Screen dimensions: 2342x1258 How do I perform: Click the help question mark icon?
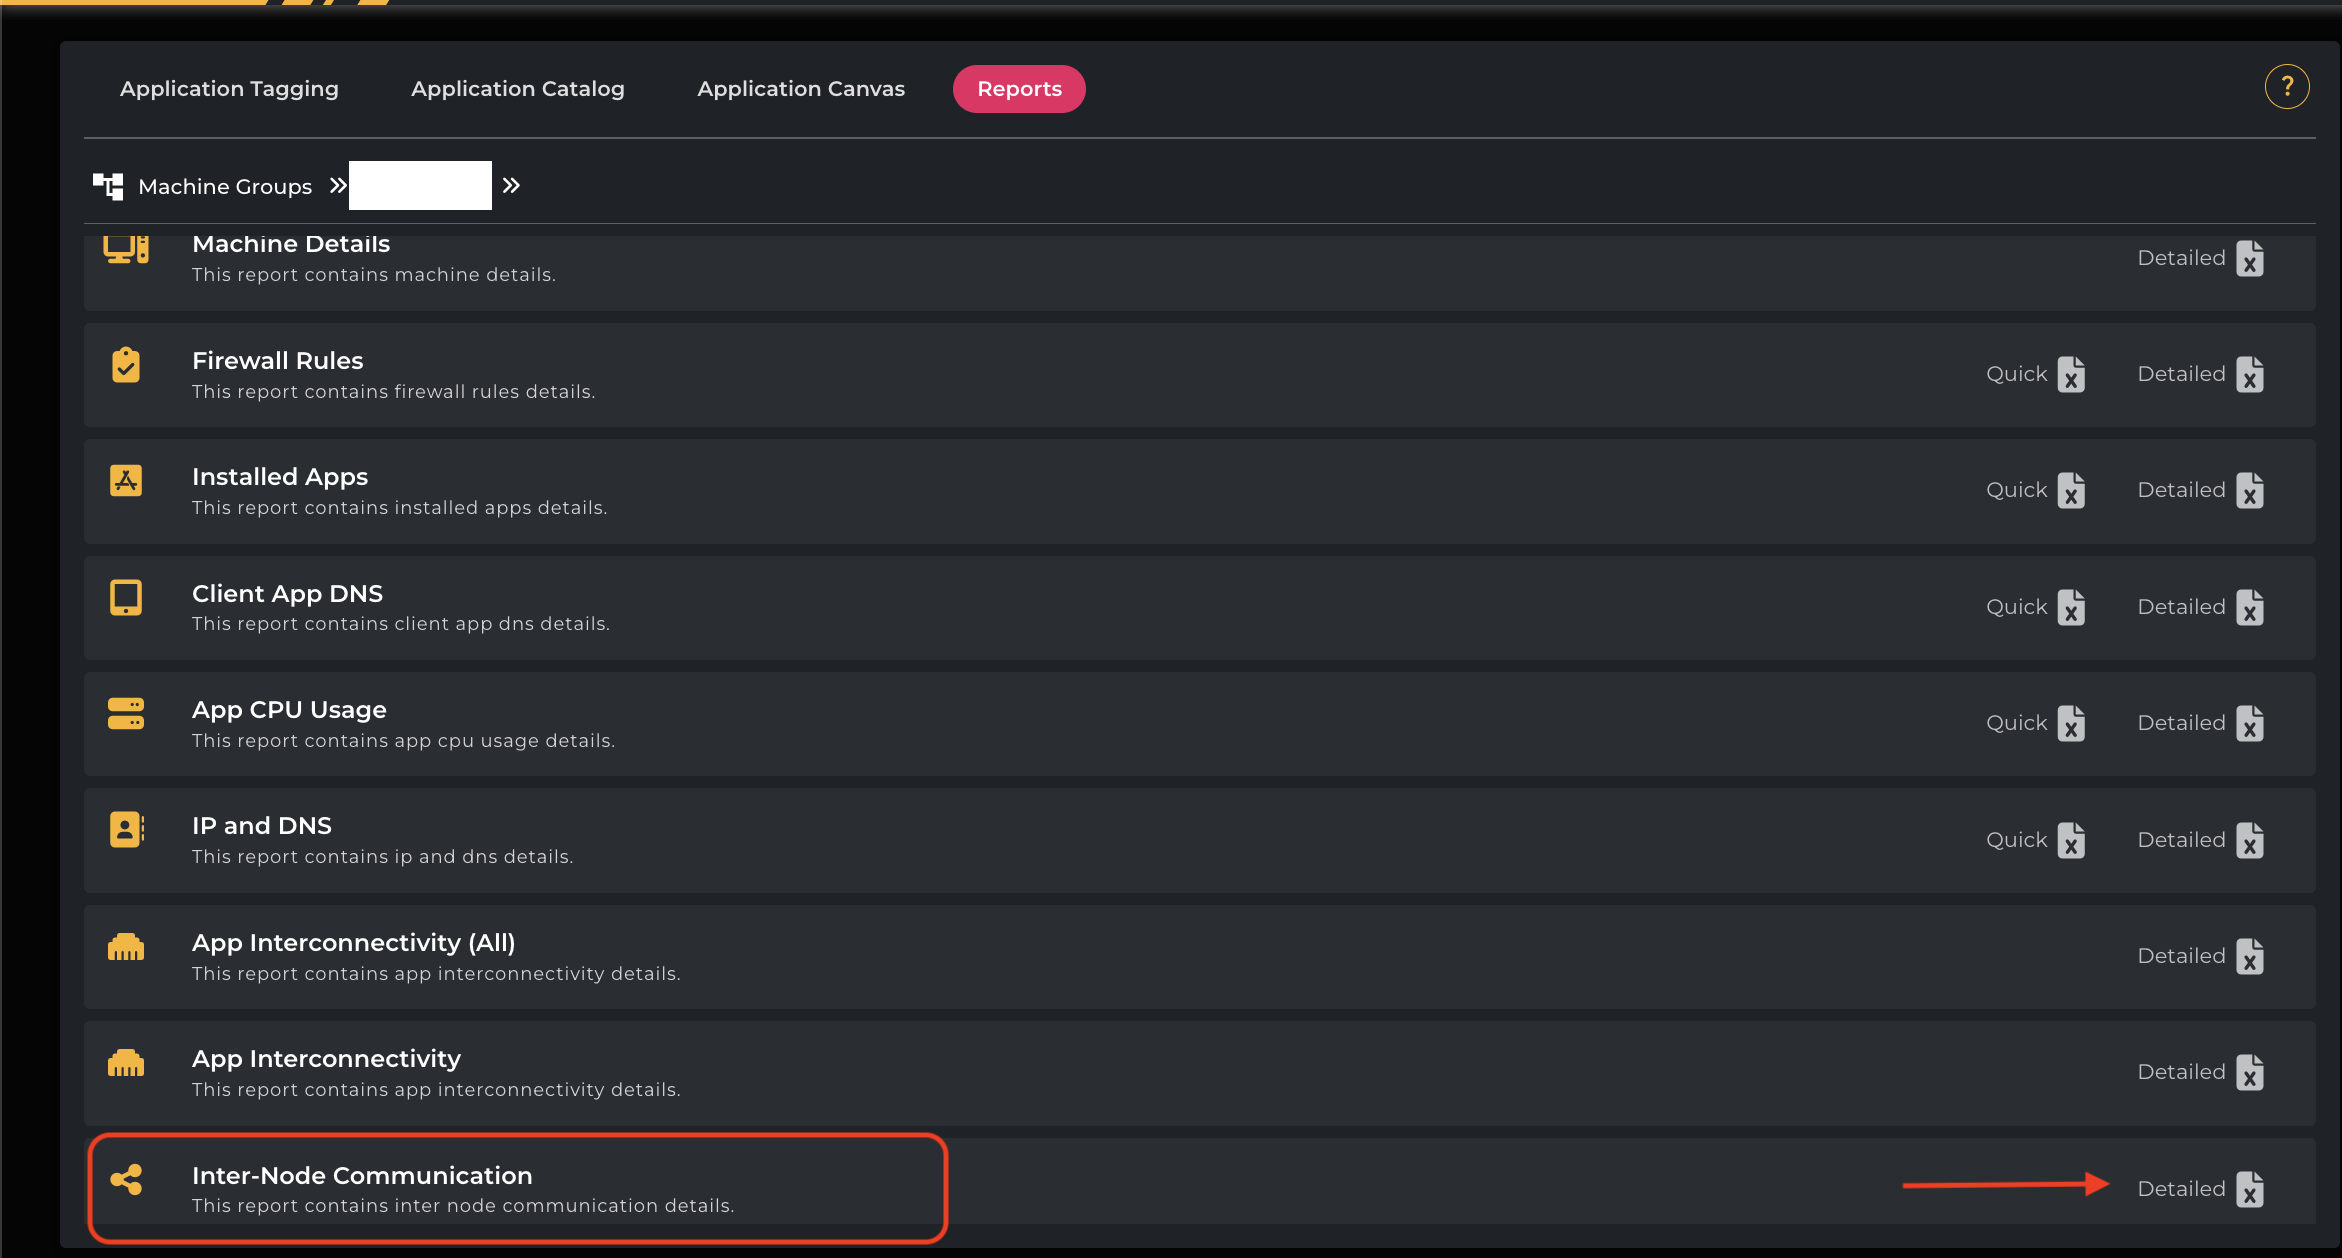[2286, 87]
